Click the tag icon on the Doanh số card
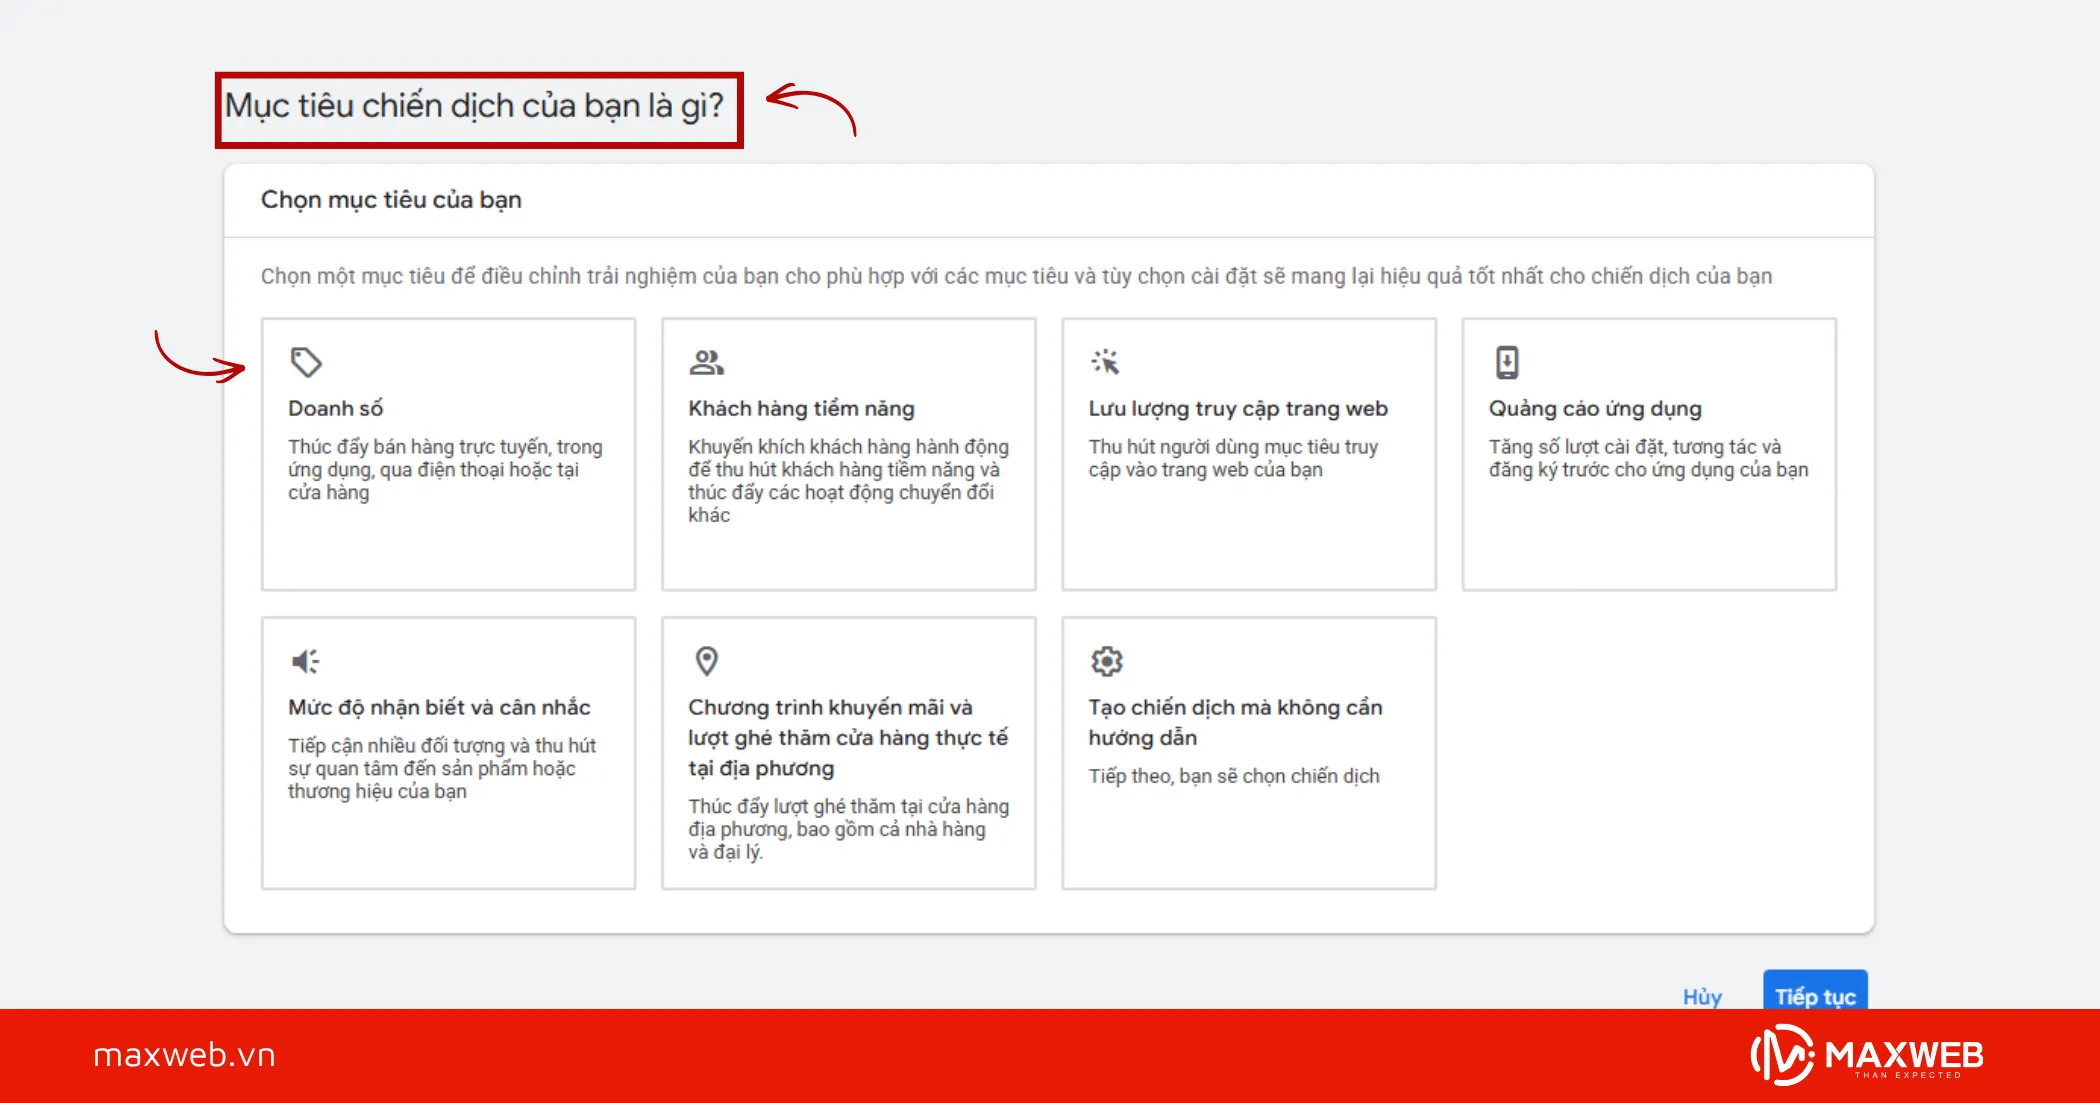The image size is (2100, 1103). [306, 360]
